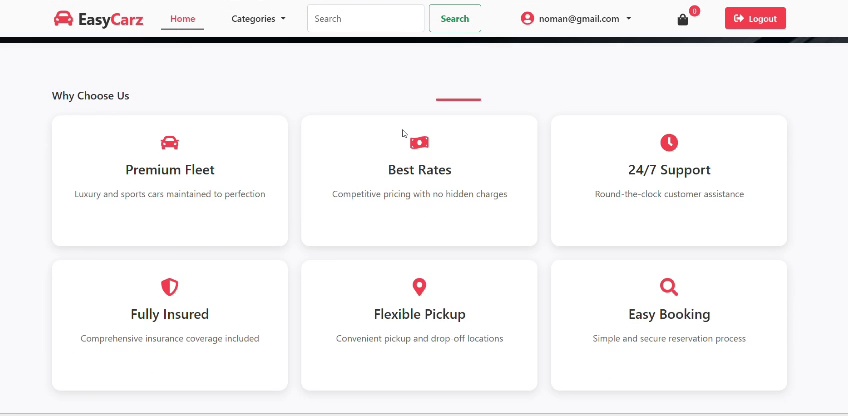Select the Best Rates card heading
The image size is (848, 416).
click(420, 170)
